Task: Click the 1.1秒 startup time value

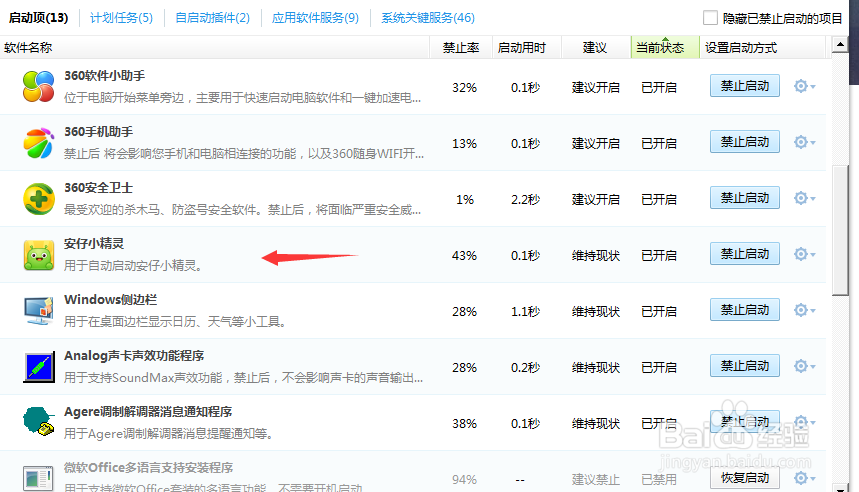Action: point(525,311)
